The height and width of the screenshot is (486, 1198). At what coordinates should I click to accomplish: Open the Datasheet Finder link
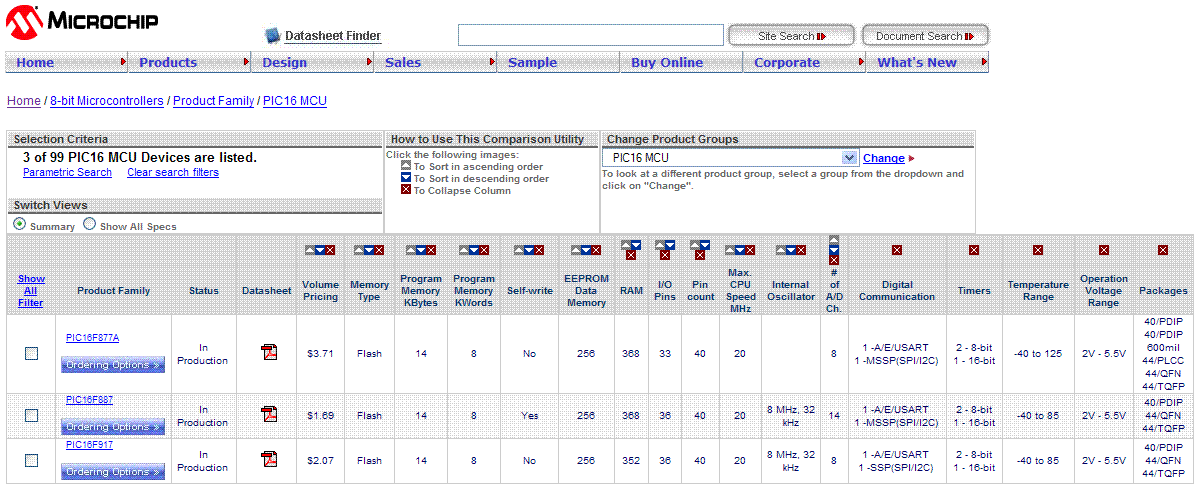[x=332, y=36]
